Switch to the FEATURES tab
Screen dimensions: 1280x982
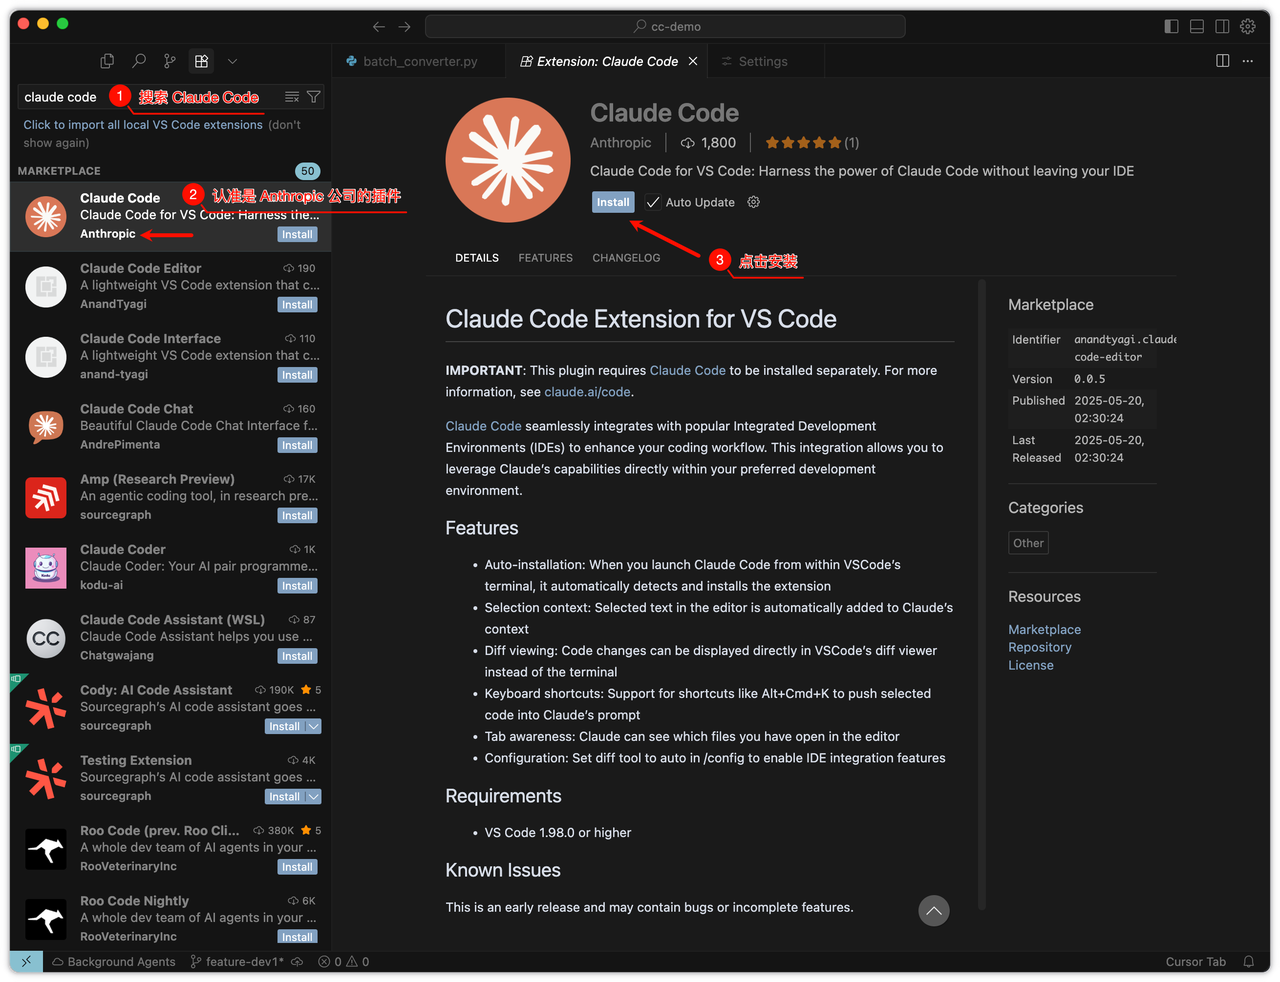[x=545, y=258]
